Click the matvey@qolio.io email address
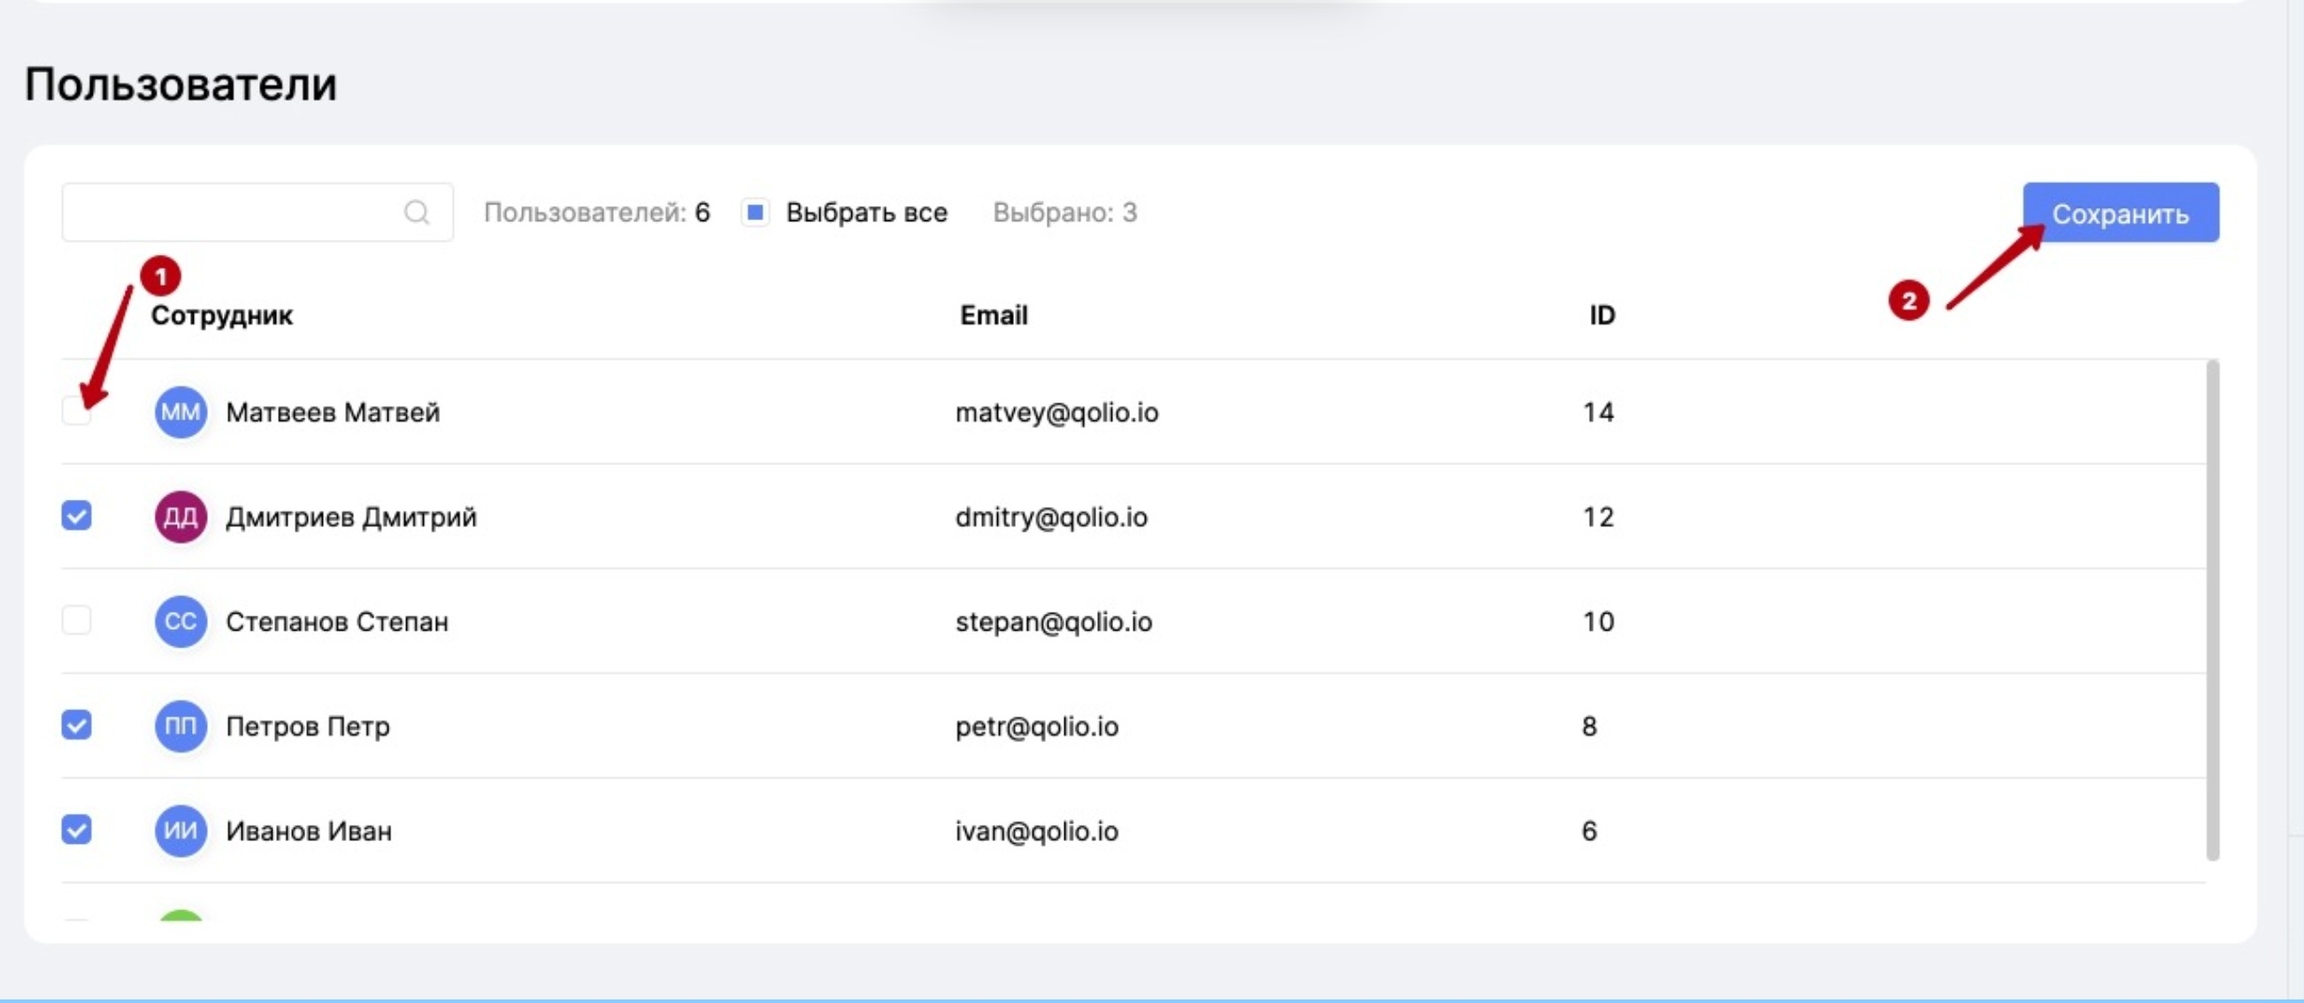This screenshot has width=2304, height=1003. pyautogui.click(x=1056, y=412)
